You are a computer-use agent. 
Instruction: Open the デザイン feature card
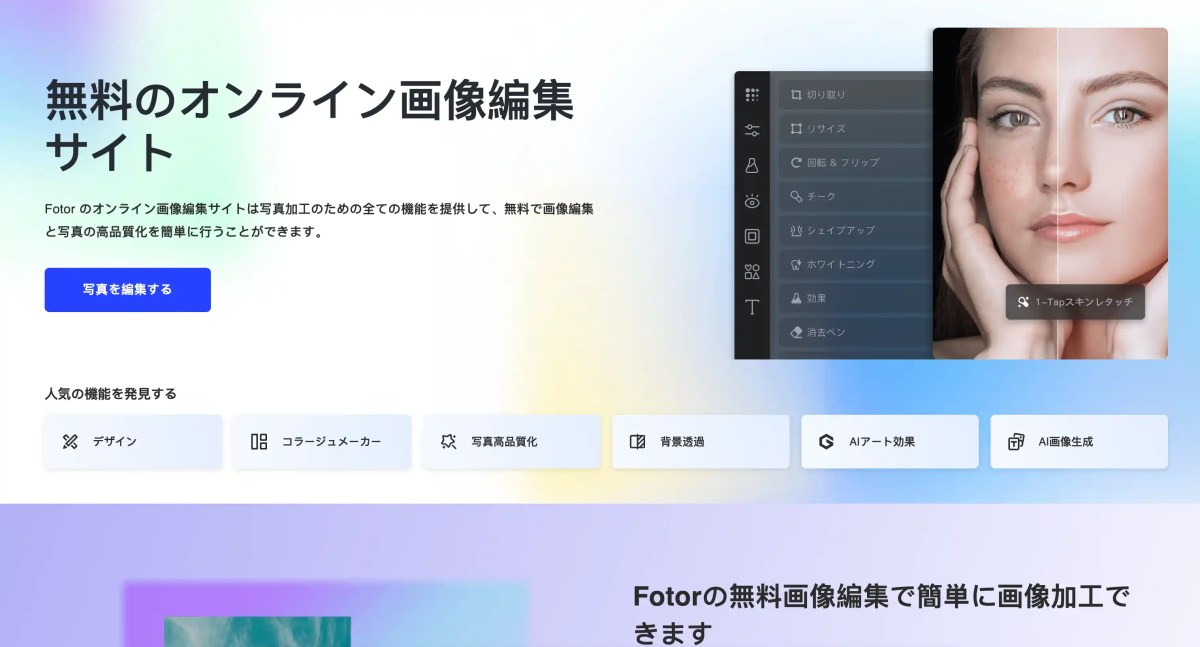pyautogui.click(x=132, y=441)
